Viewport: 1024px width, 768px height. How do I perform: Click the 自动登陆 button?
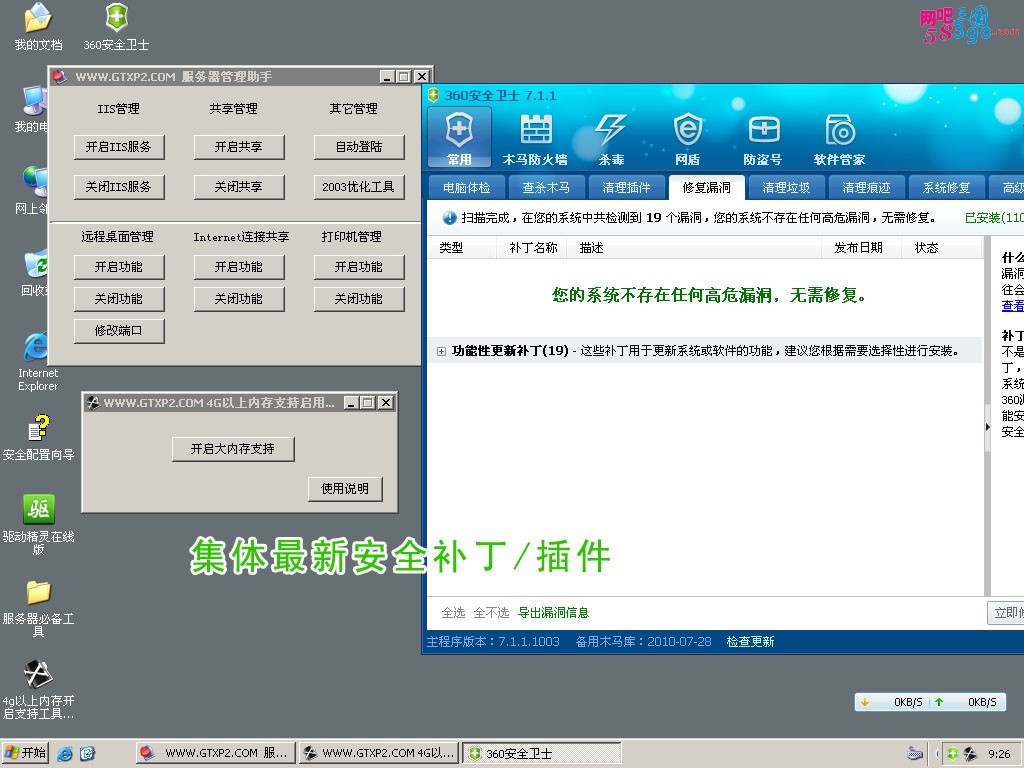coord(359,147)
